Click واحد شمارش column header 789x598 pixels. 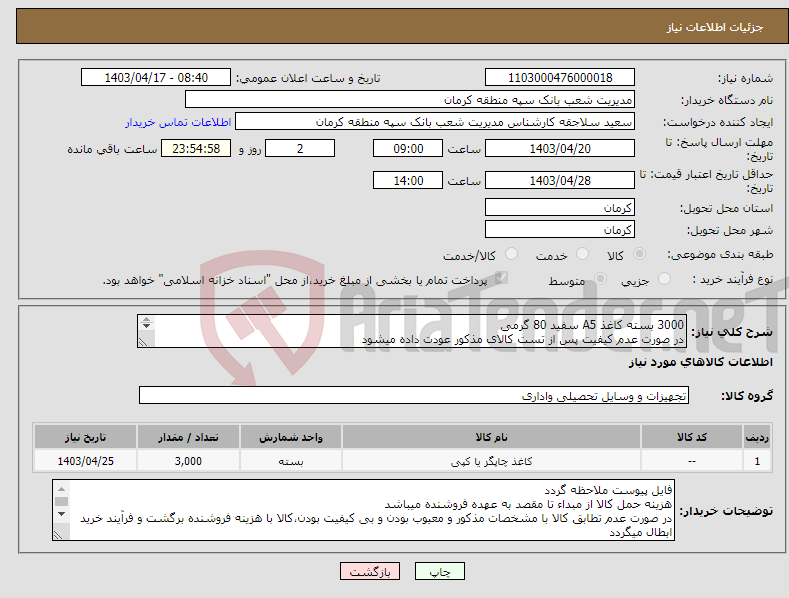point(291,437)
